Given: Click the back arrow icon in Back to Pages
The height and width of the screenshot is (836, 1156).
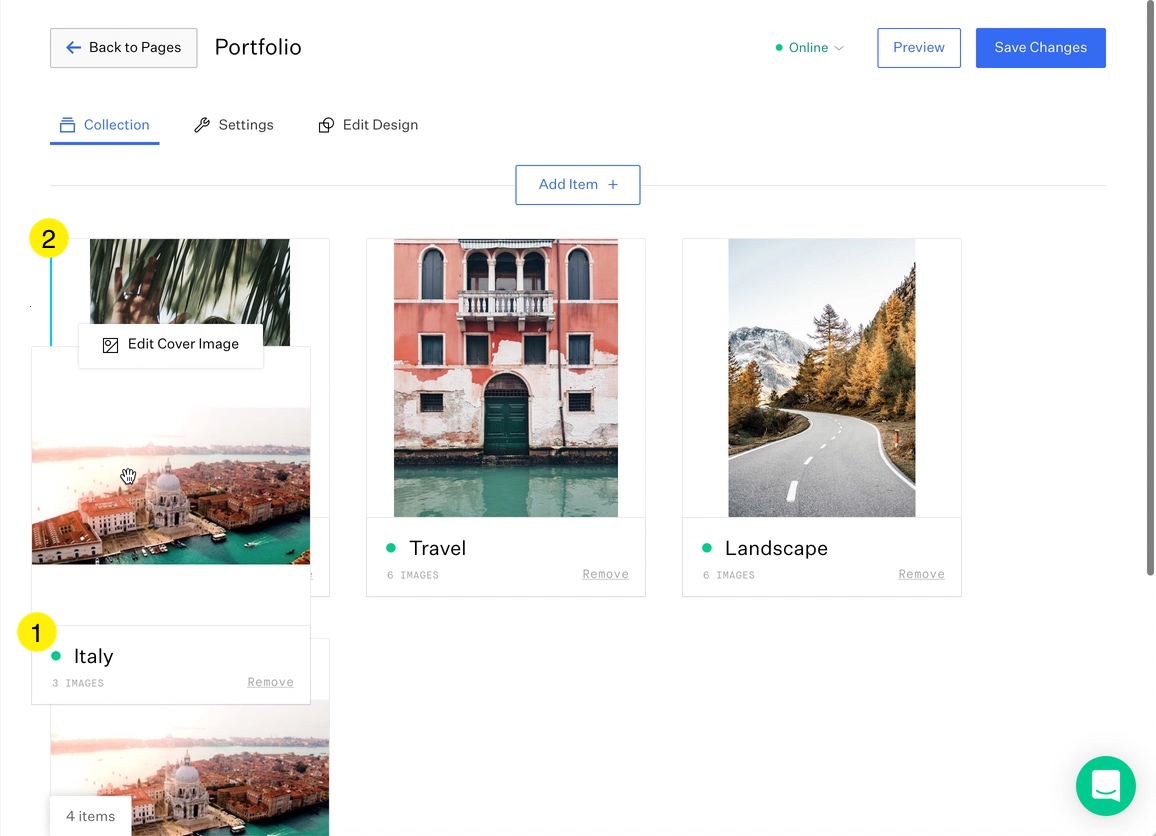Looking at the screenshot, I should (x=73, y=47).
